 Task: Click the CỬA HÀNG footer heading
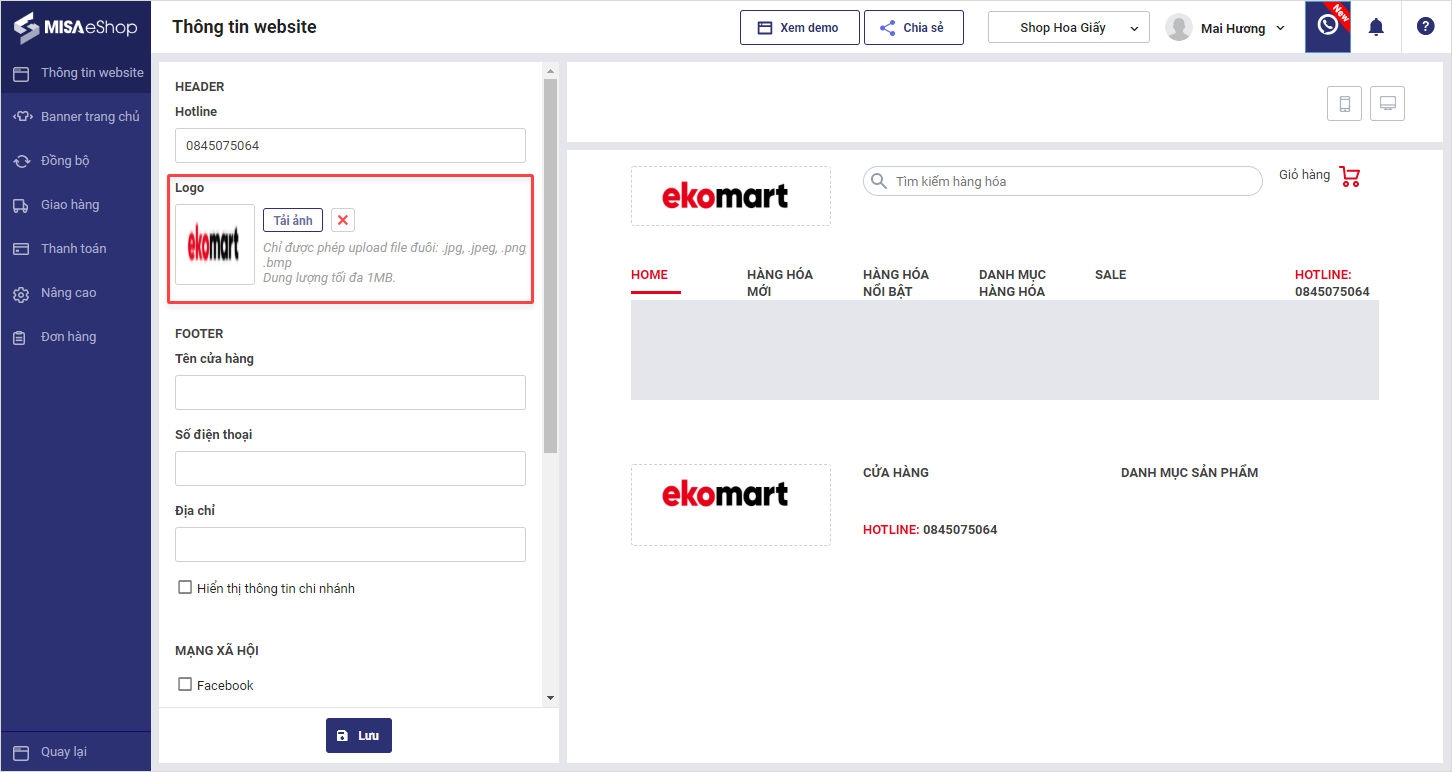(896, 473)
